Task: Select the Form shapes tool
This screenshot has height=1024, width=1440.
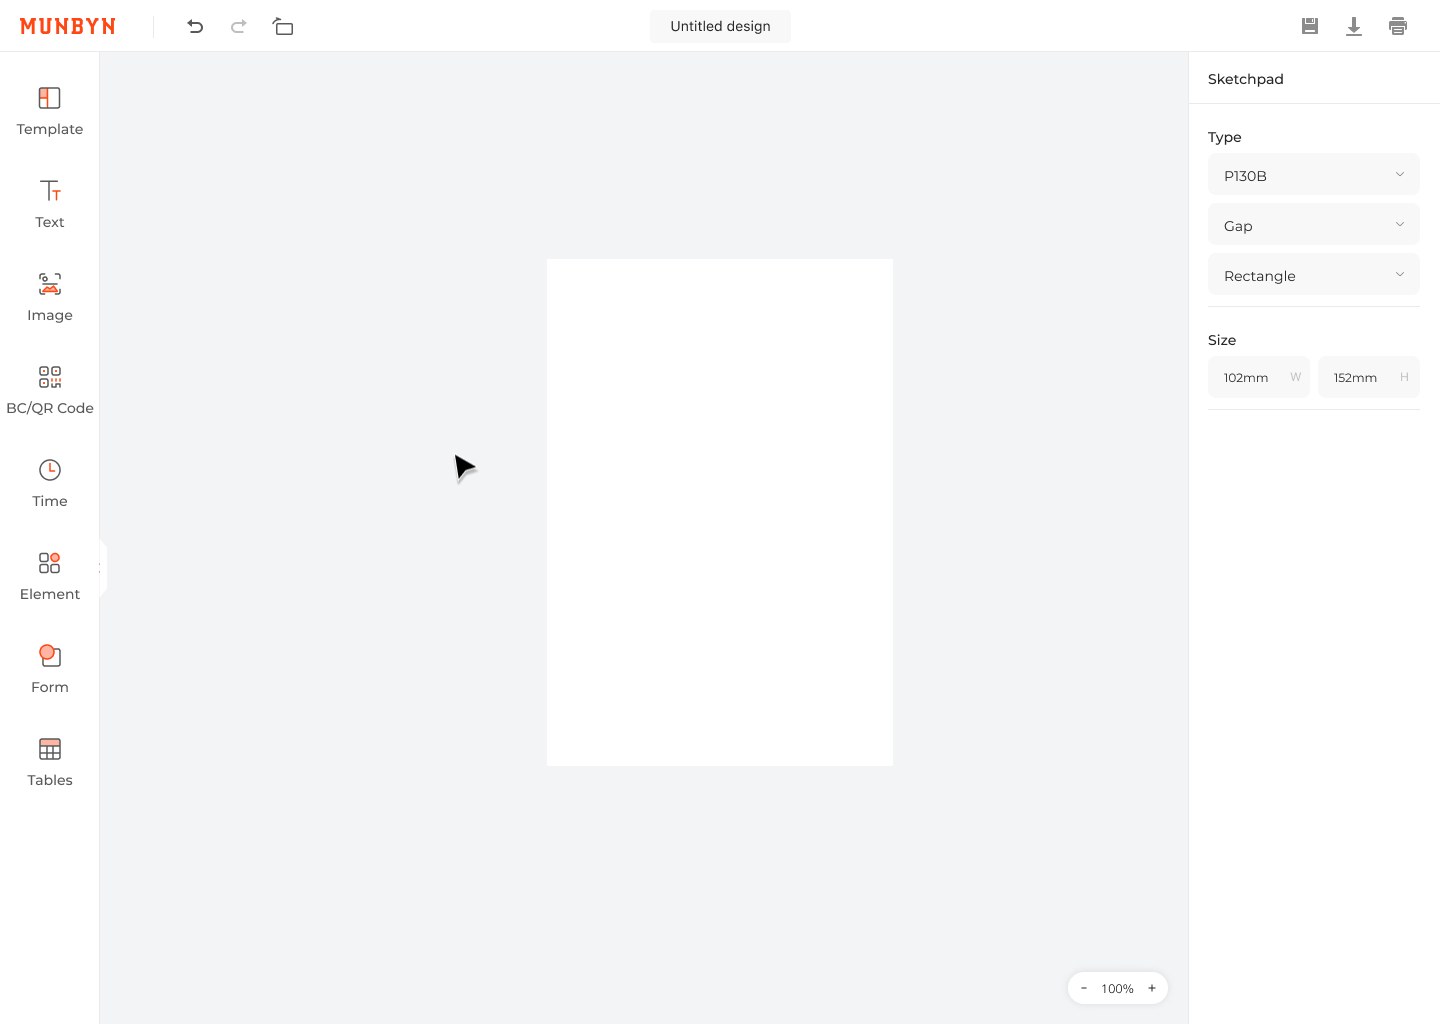Action: point(49,669)
